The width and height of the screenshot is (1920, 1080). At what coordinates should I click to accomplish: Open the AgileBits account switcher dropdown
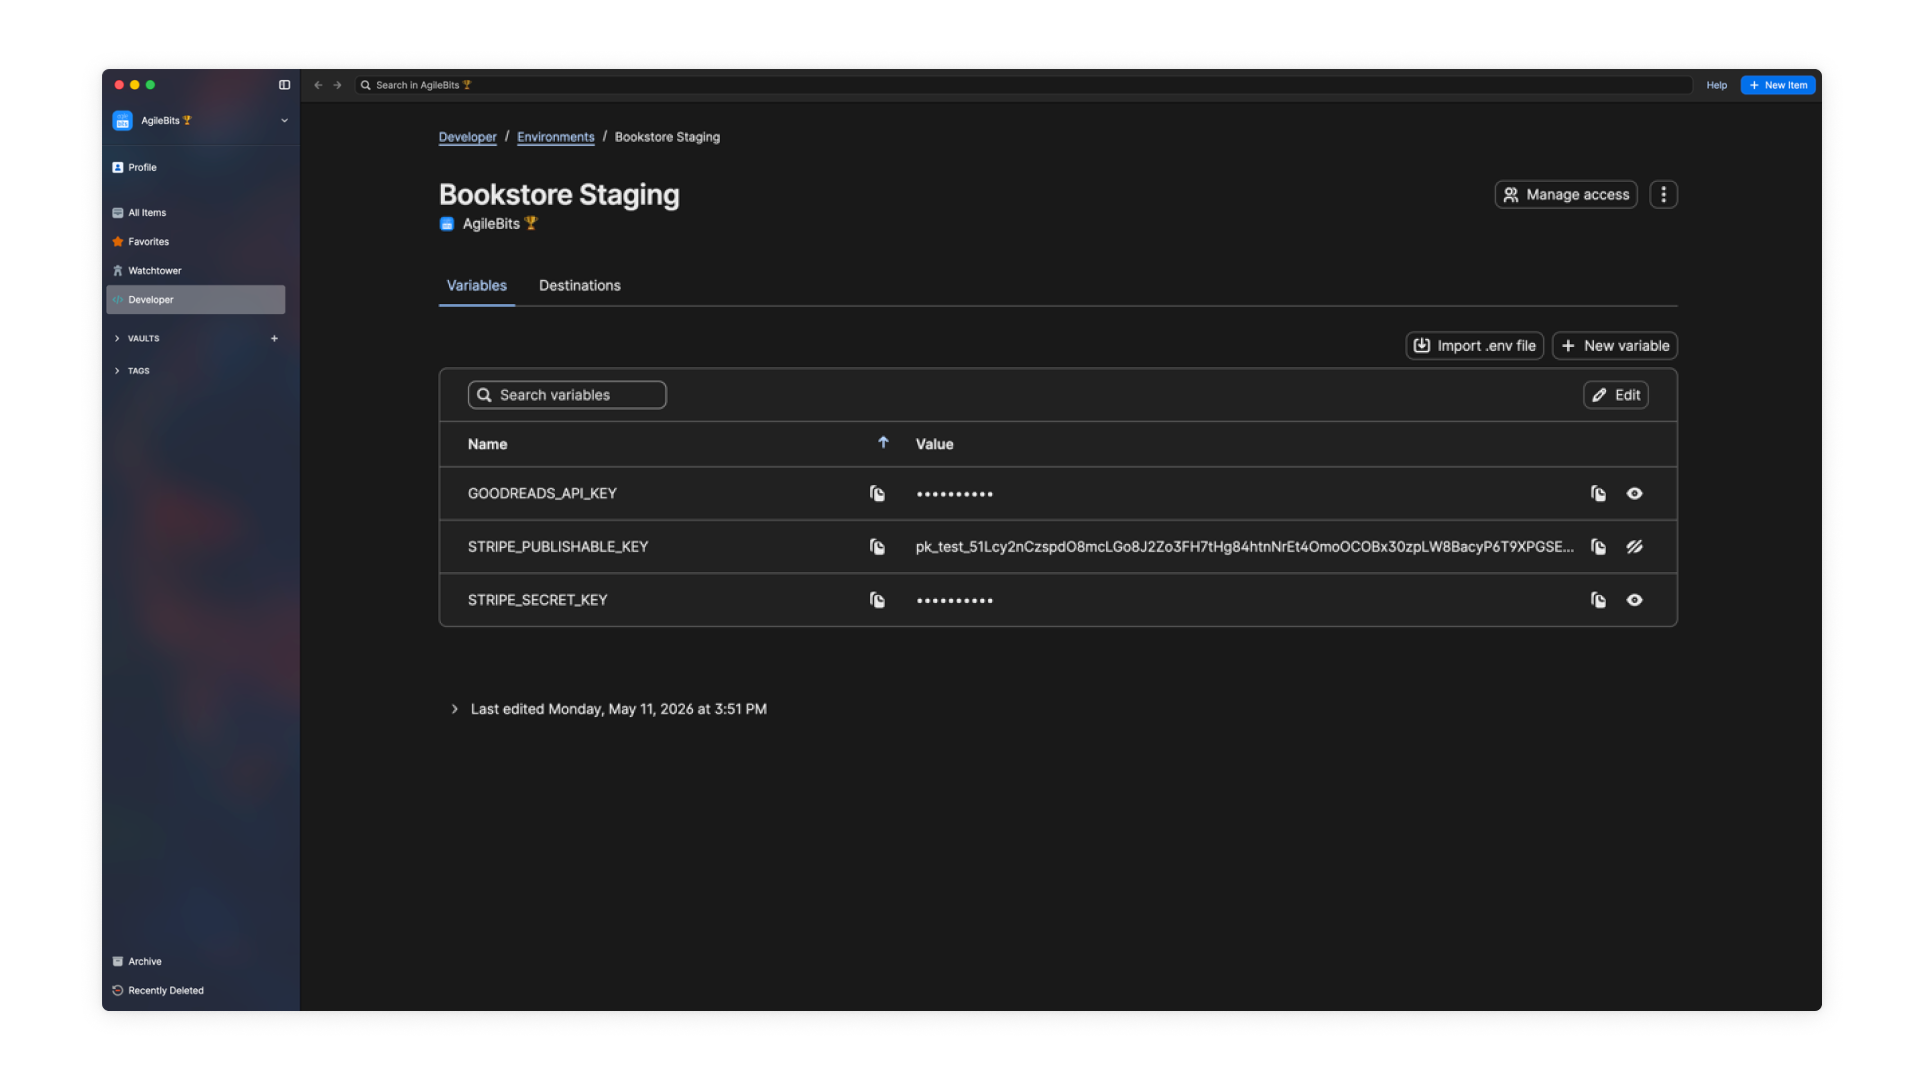[284, 121]
